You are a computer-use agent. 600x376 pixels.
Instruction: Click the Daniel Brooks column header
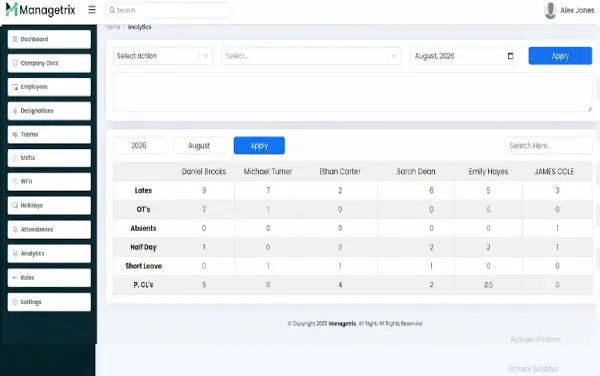pos(204,171)
